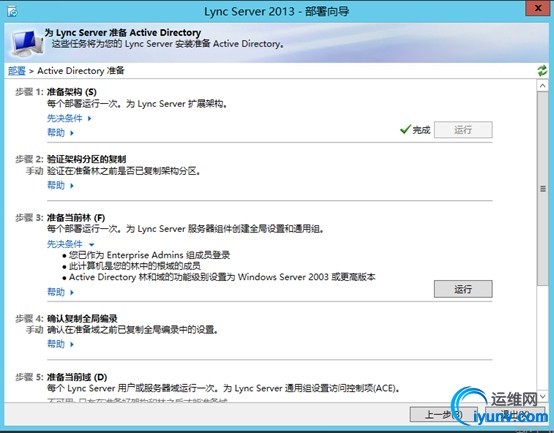554x433 pixels.
Task: Expand 帮助 under step 3 准备当前林
Action: (60, 292)
